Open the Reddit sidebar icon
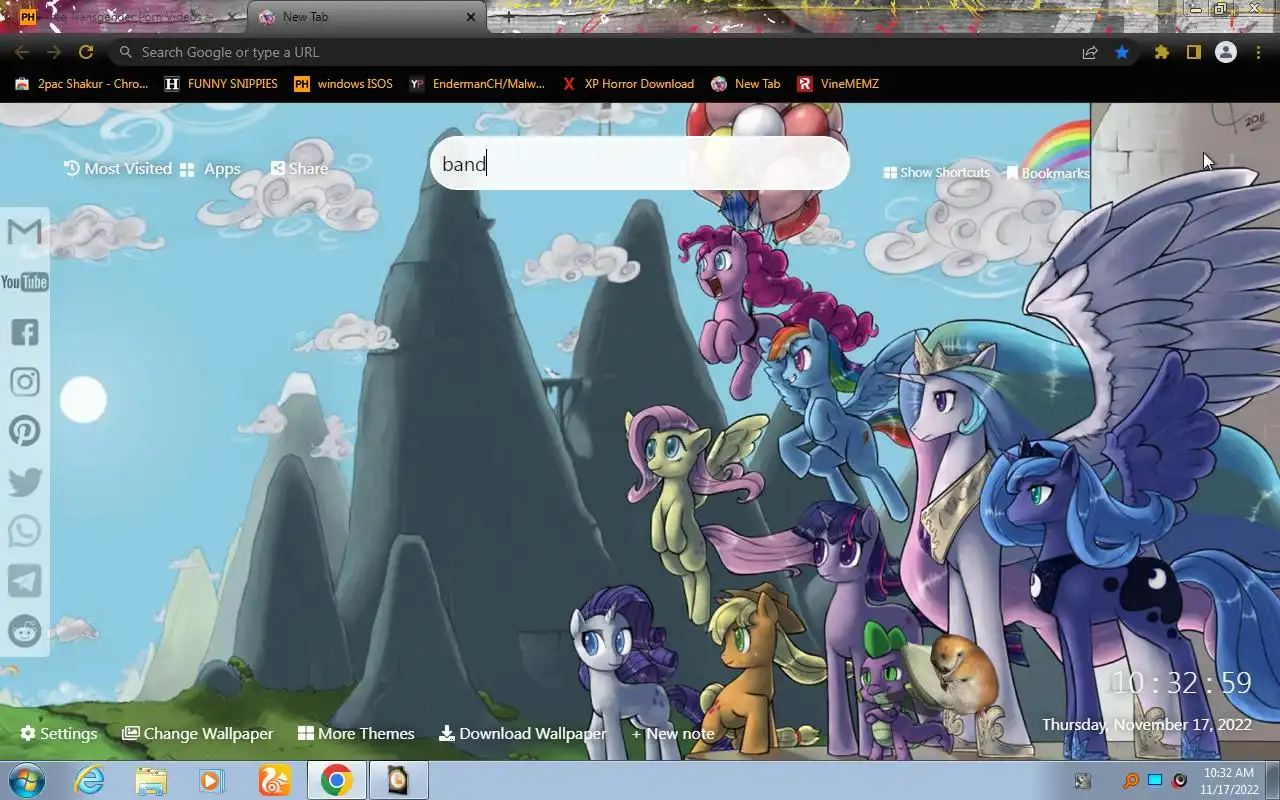Image resolution: width=1280 pixels, height=800 pixels. (x=24, y=631)
